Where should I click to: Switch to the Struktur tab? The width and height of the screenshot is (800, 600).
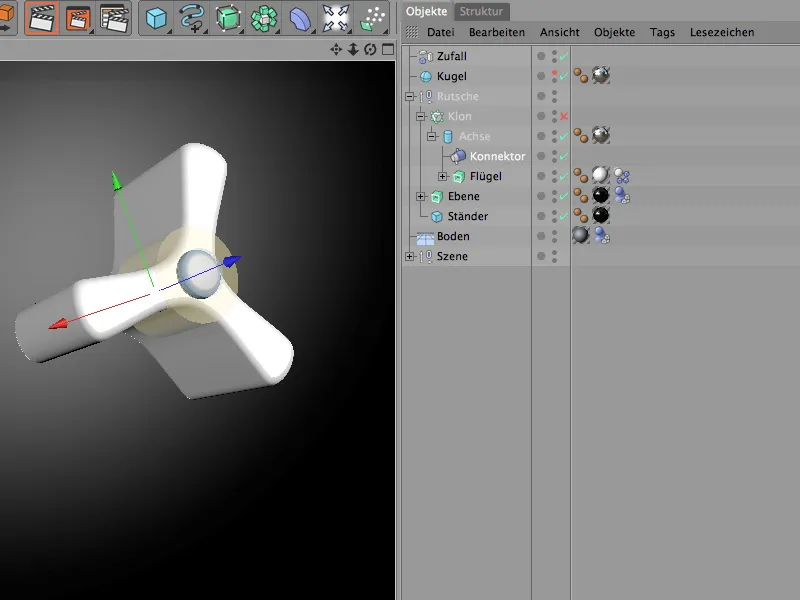click(x=482, y=12)
